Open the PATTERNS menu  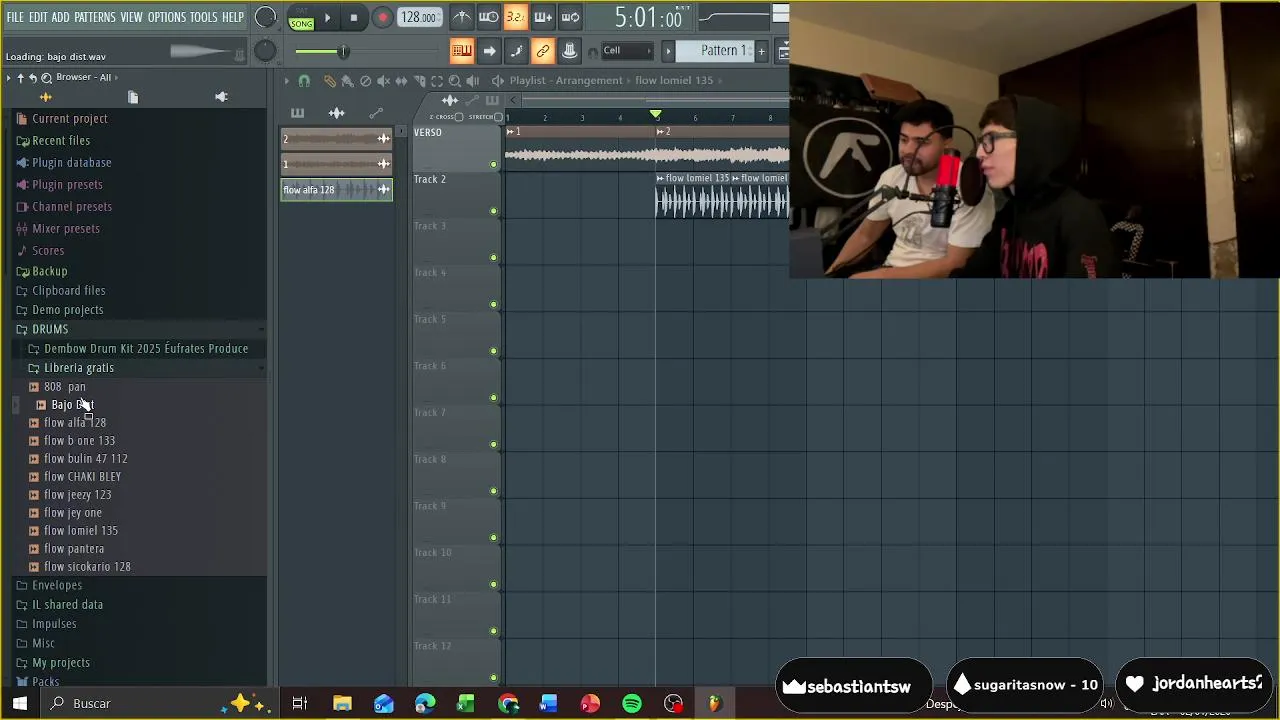click(95, 18)
